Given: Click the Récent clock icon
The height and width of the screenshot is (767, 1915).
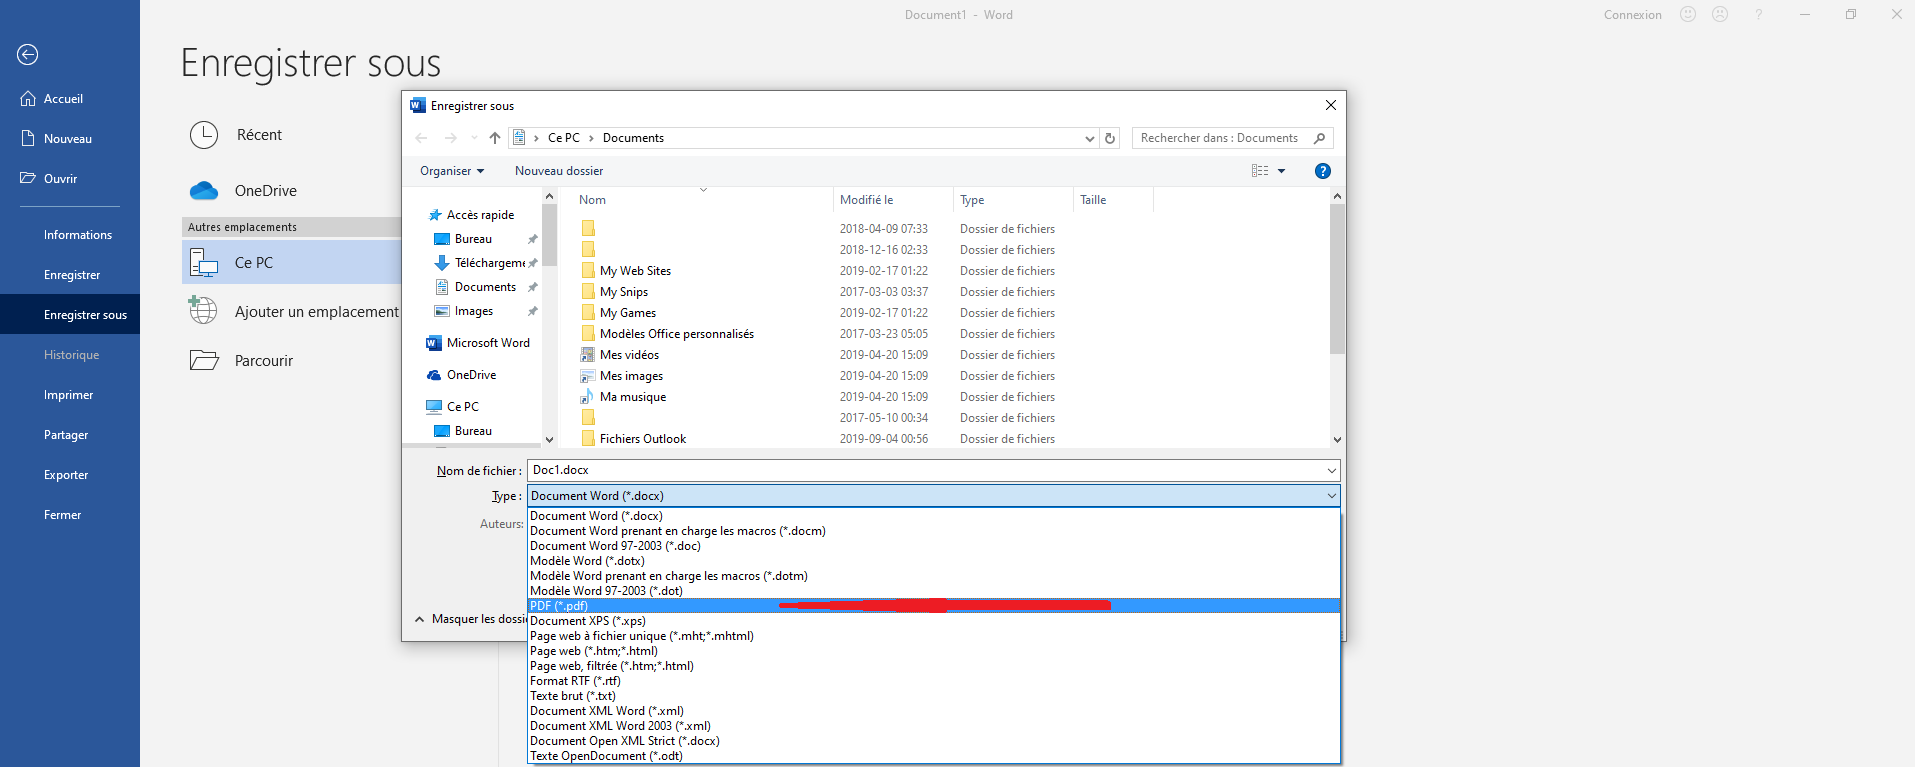Looking at the screenshot, I should (204, 135).
